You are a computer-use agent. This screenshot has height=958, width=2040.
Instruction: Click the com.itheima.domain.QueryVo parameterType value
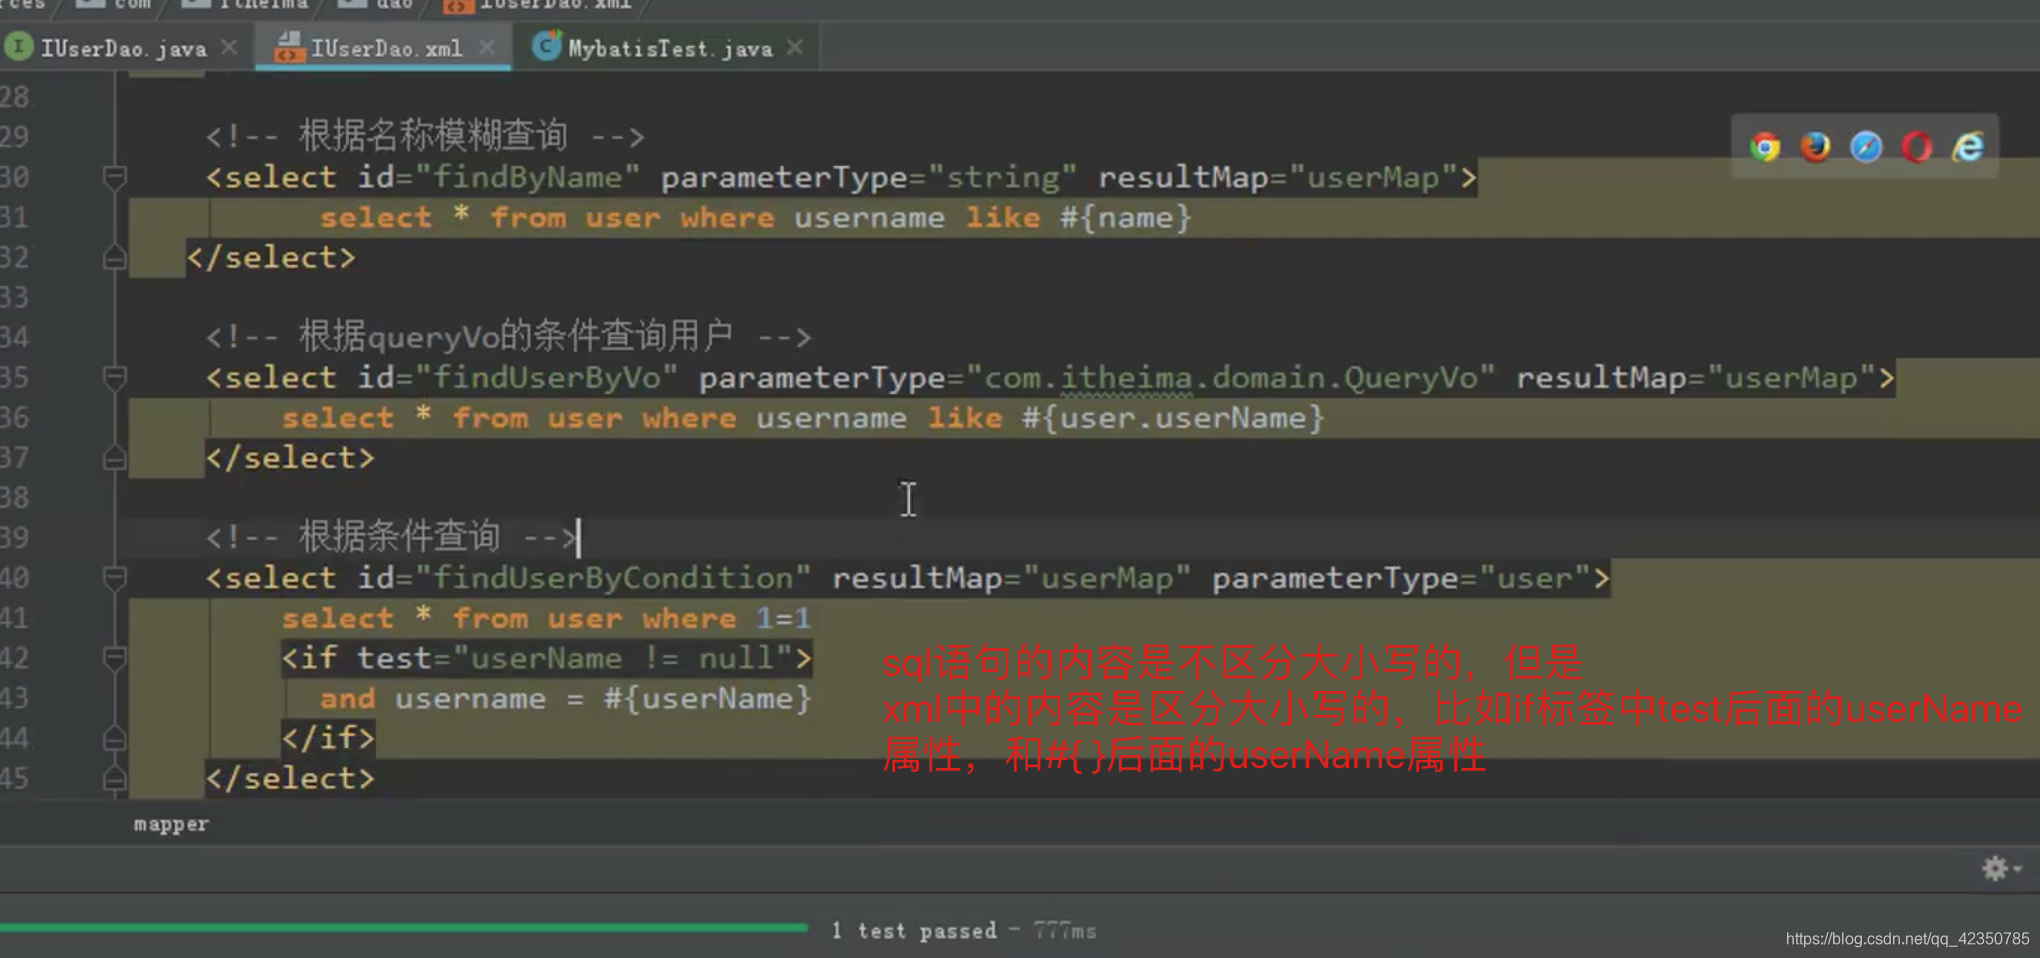(x=1231, y=378)
